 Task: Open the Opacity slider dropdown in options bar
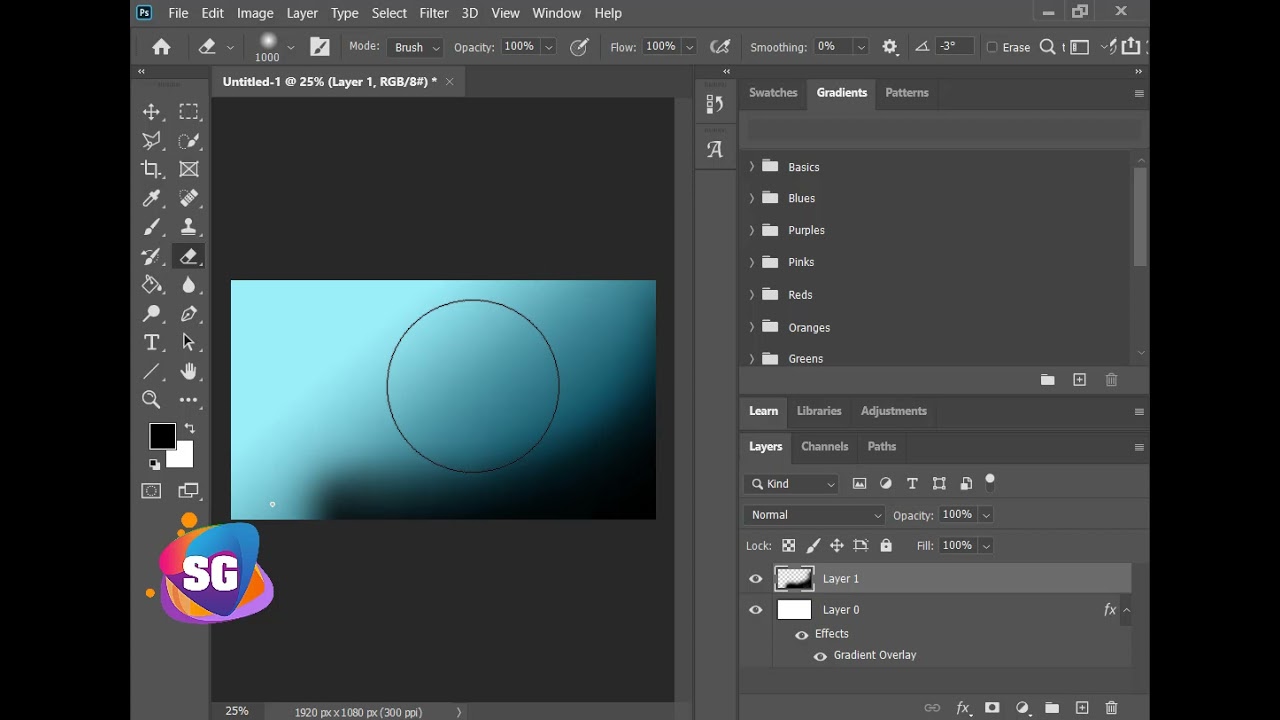549,47
